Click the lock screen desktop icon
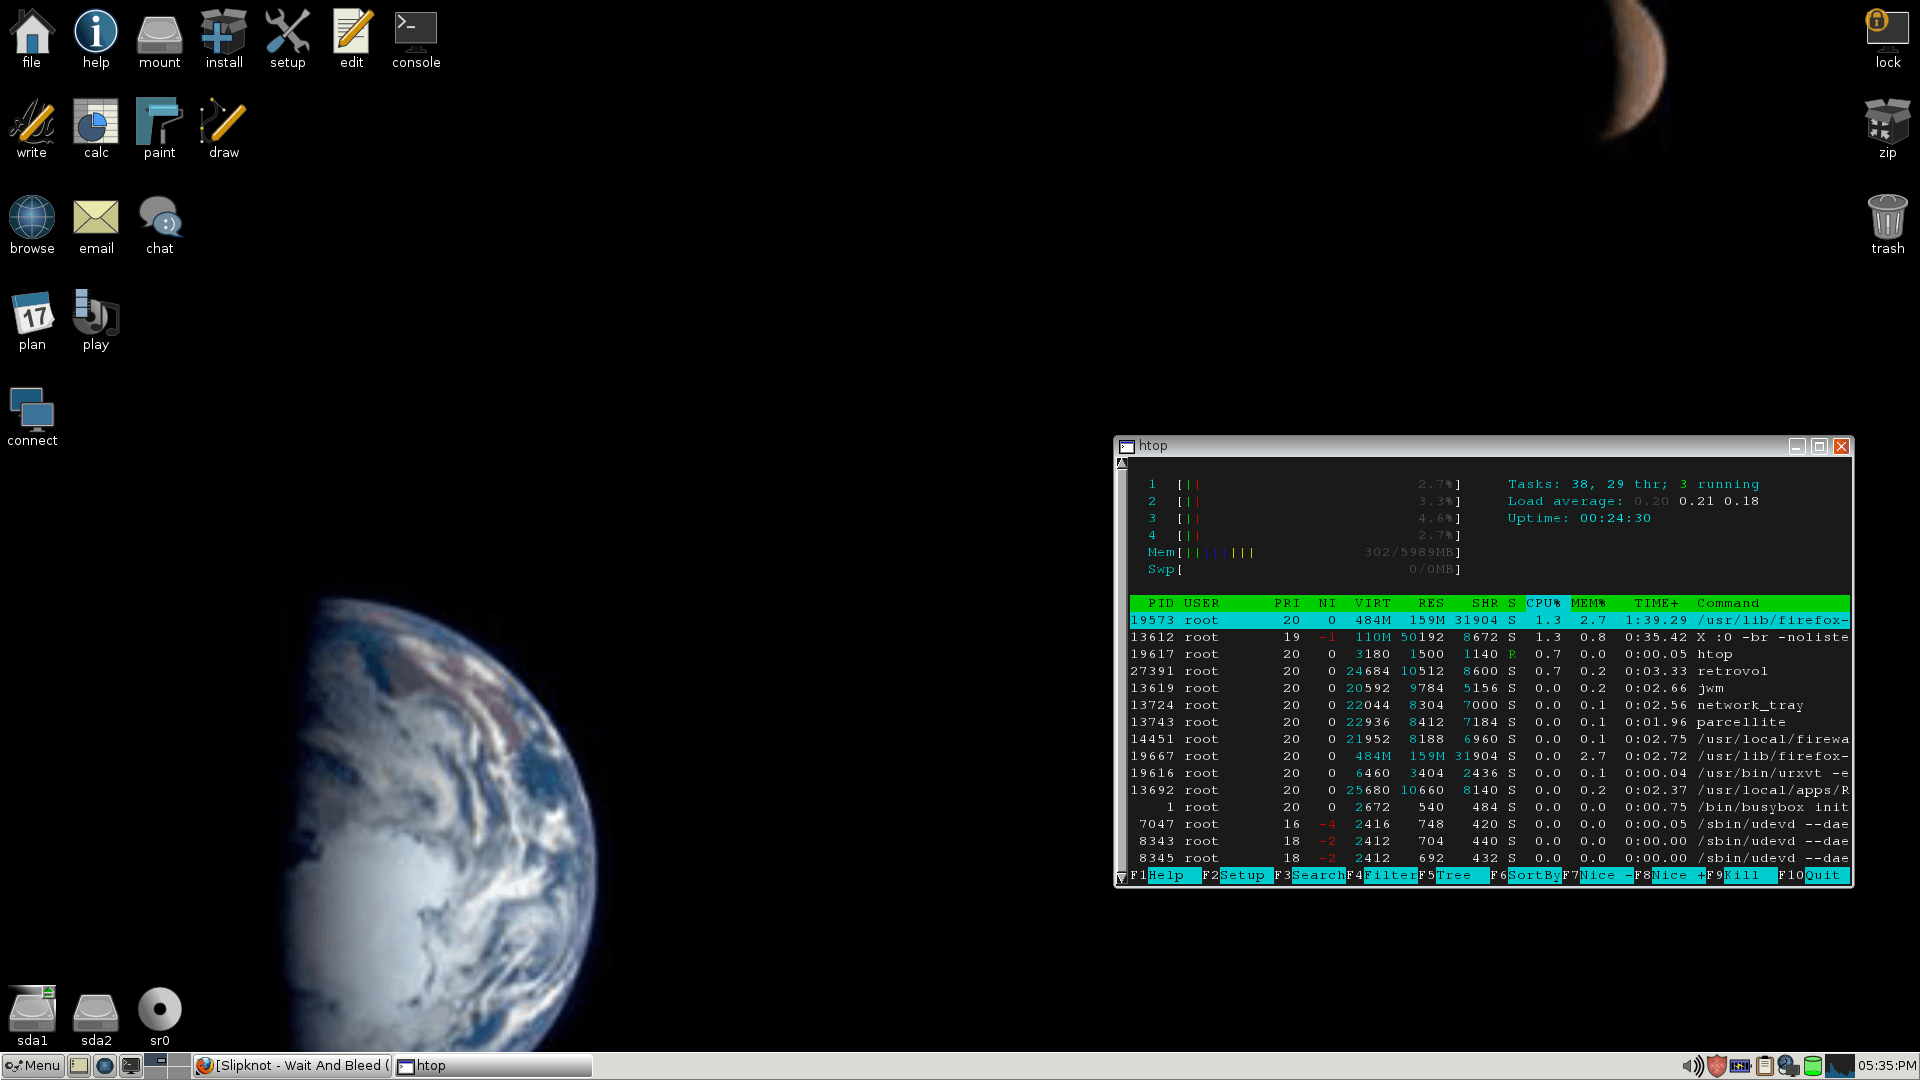 click(1888, 40)
